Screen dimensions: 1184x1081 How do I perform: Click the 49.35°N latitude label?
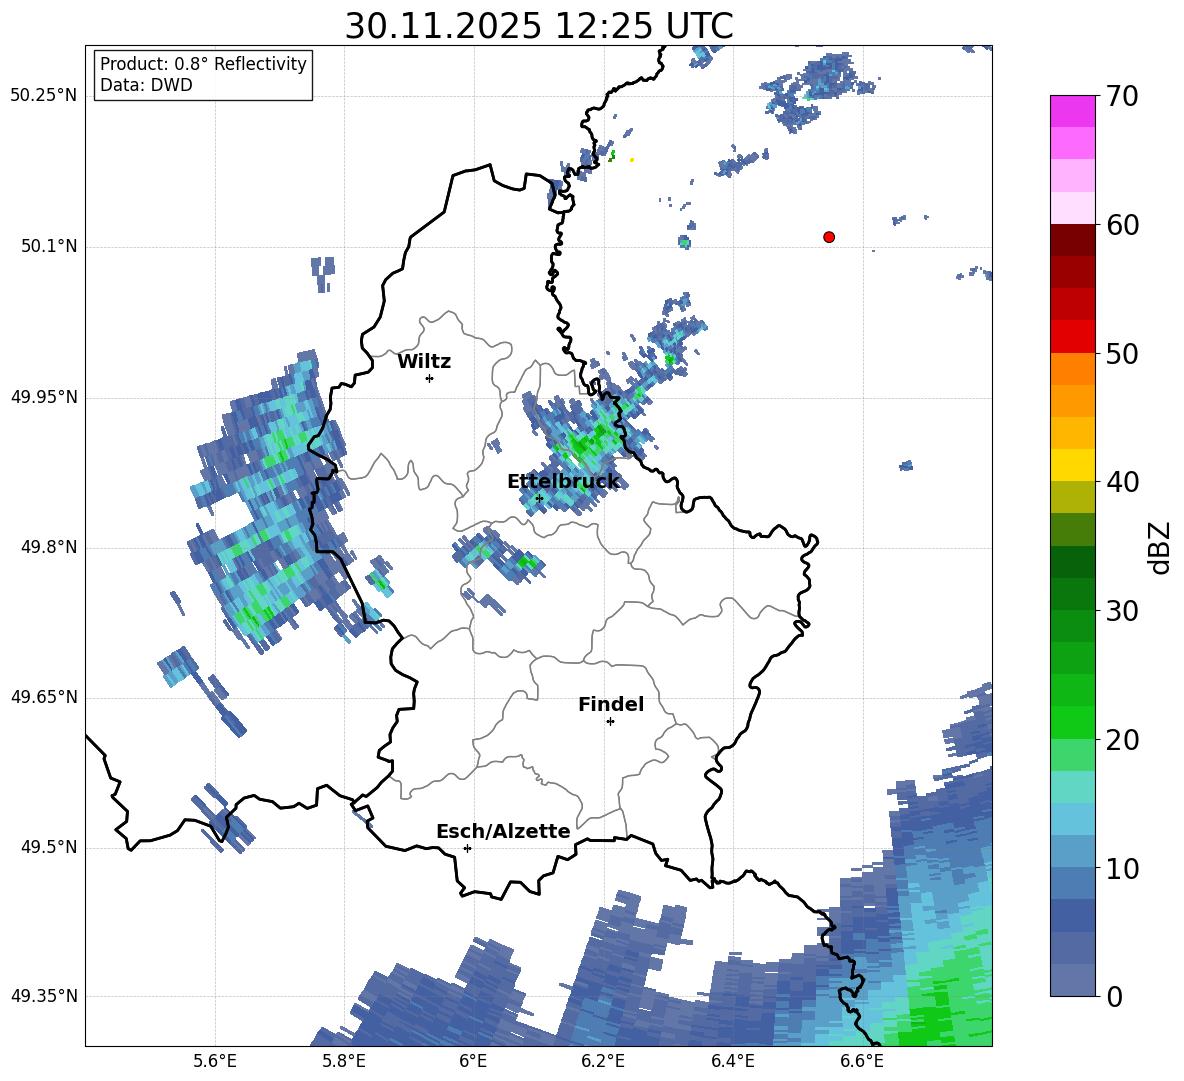[x=44, y=996]
